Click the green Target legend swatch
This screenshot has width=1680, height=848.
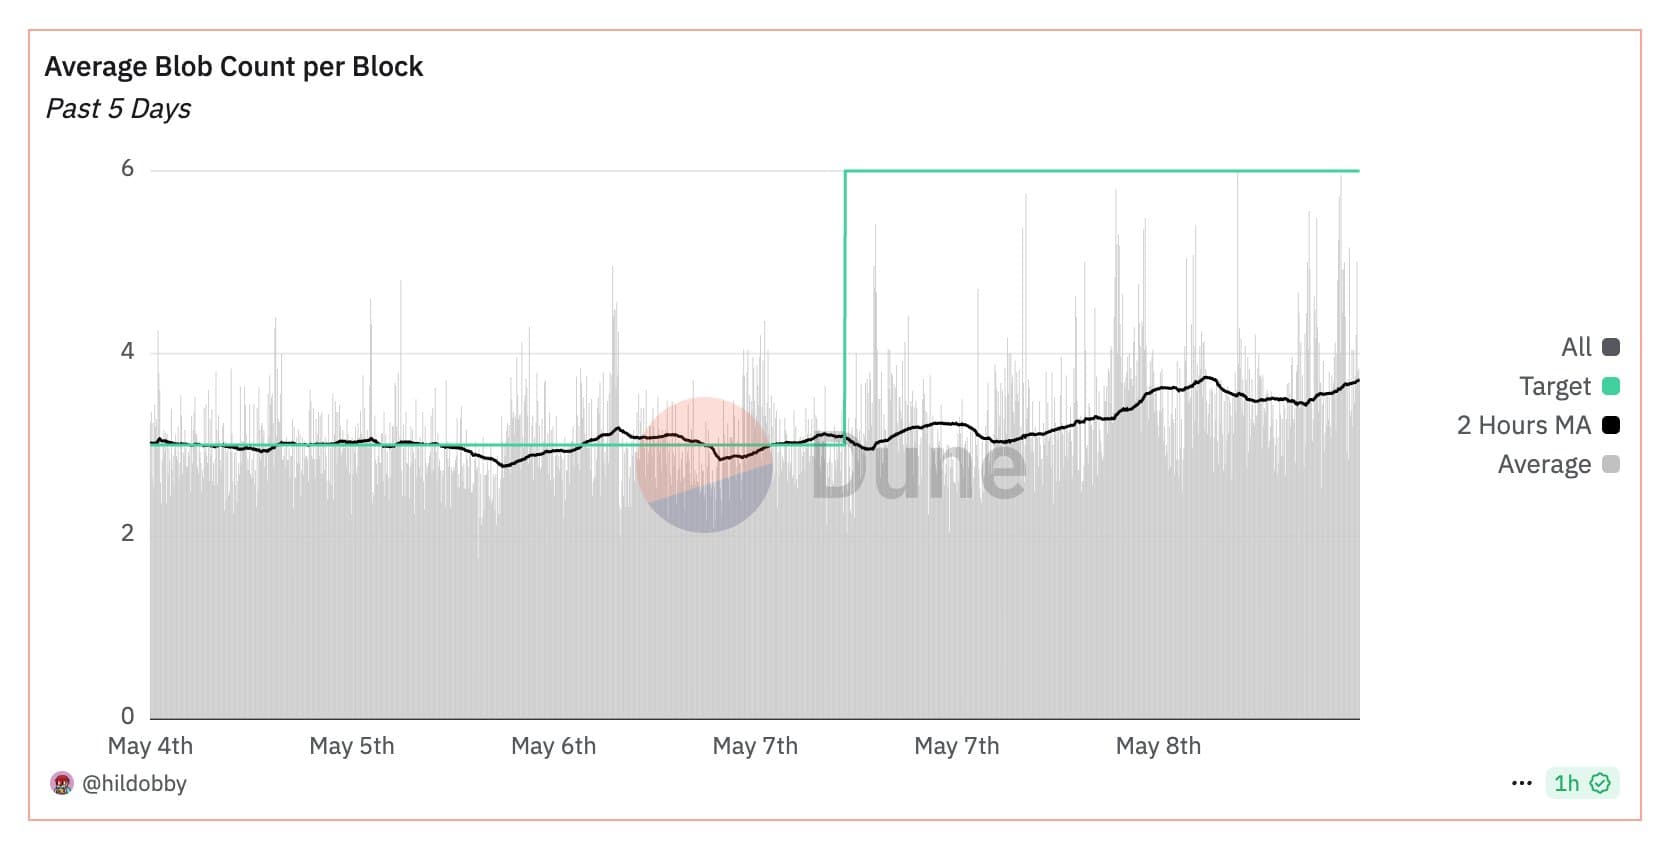click(x=1610, y=386)
